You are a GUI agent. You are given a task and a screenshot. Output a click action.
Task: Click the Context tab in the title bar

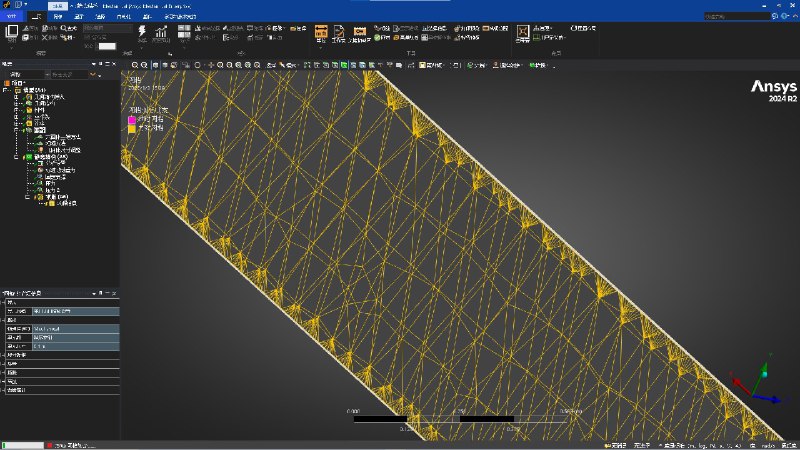58,6
